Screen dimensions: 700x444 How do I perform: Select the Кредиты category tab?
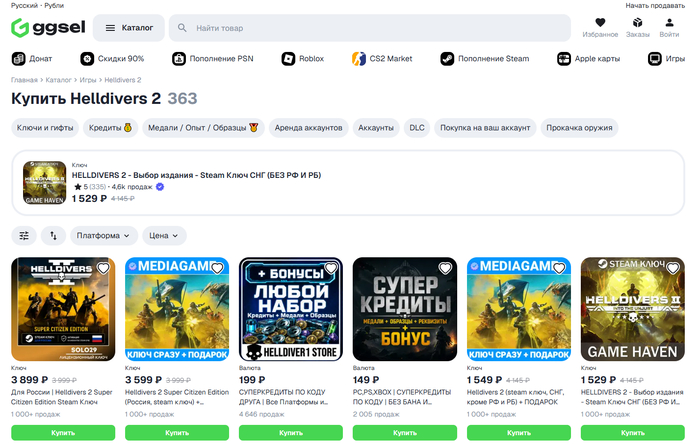110,128
